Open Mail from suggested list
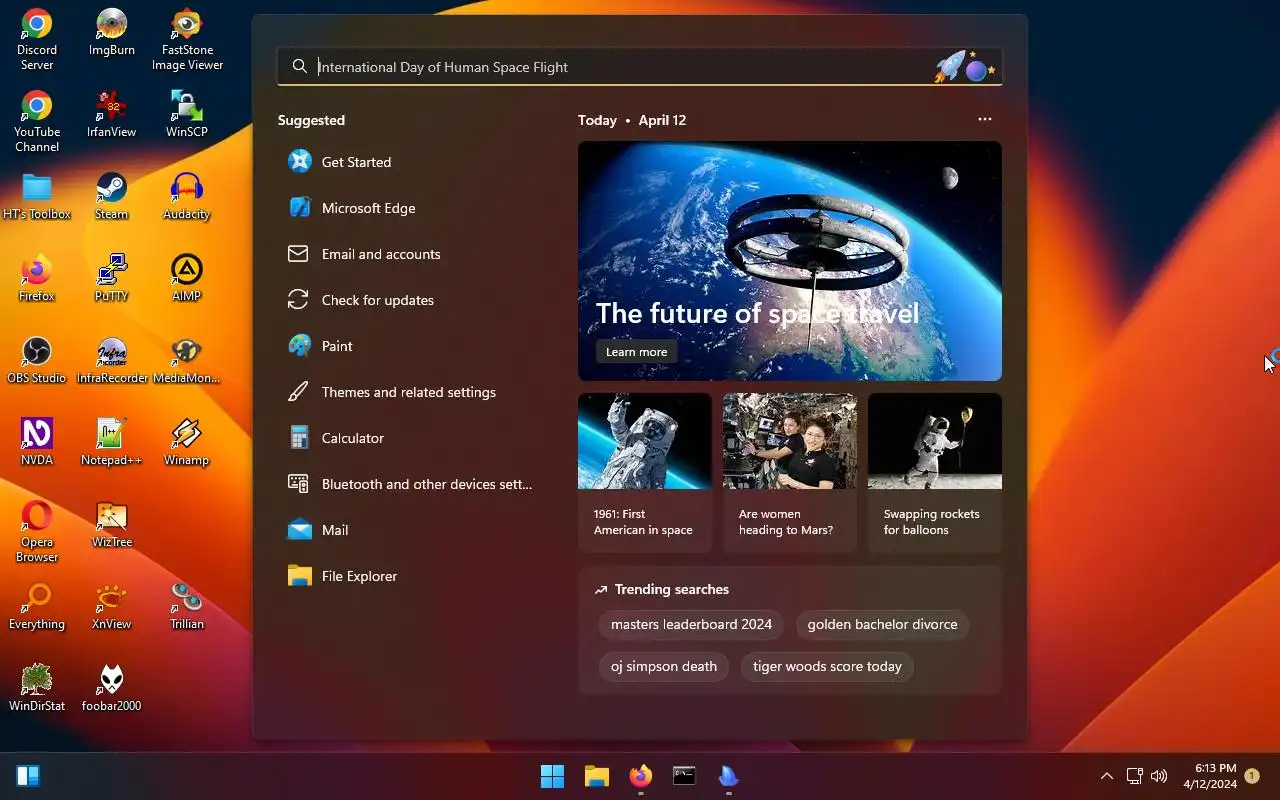 coord(414,530)
